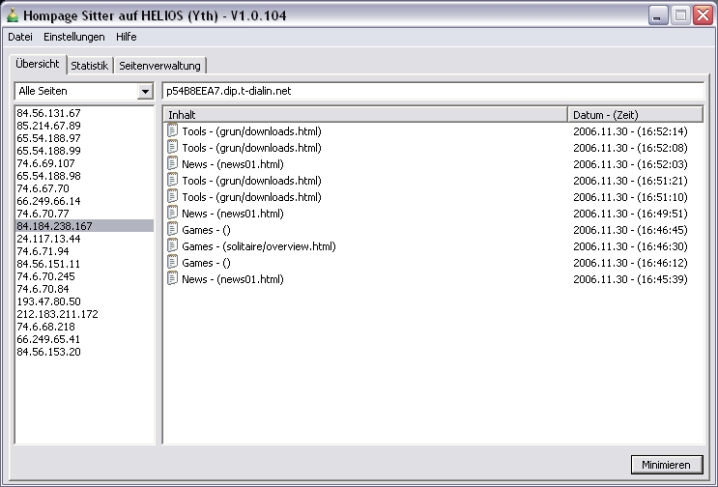Image resolution: width=718 pixels, height=487 pixels.
Task: Open the Einstellungen menu
Action: coord(74,37)
